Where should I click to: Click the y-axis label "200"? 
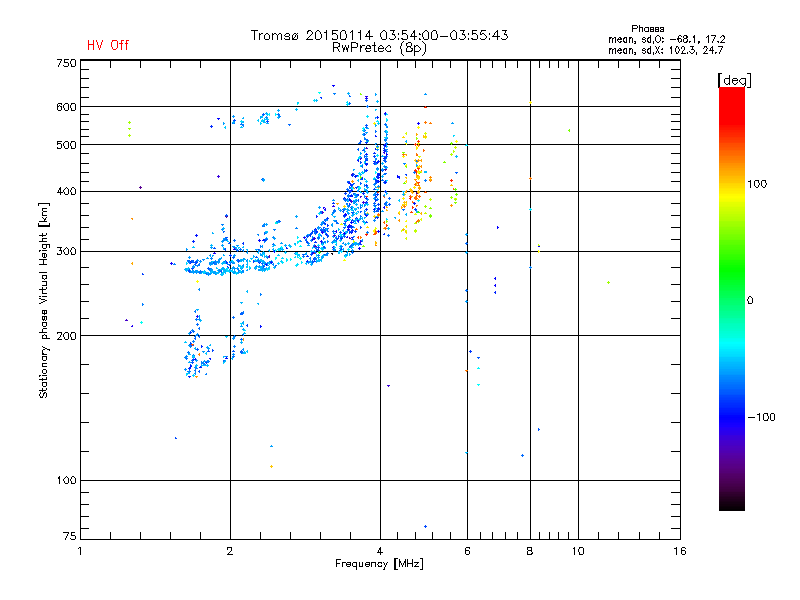(66, 336)
